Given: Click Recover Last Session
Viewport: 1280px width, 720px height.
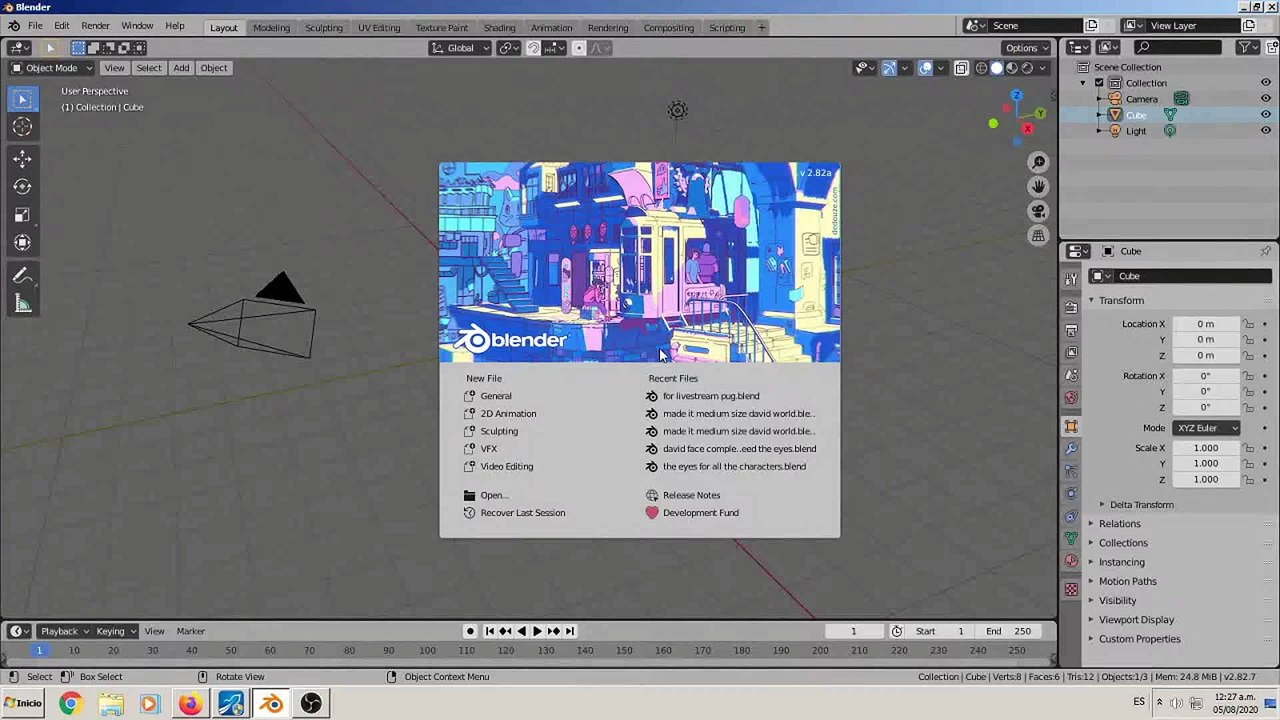Looking at the screenshot, I should click(x=523, y=513).
